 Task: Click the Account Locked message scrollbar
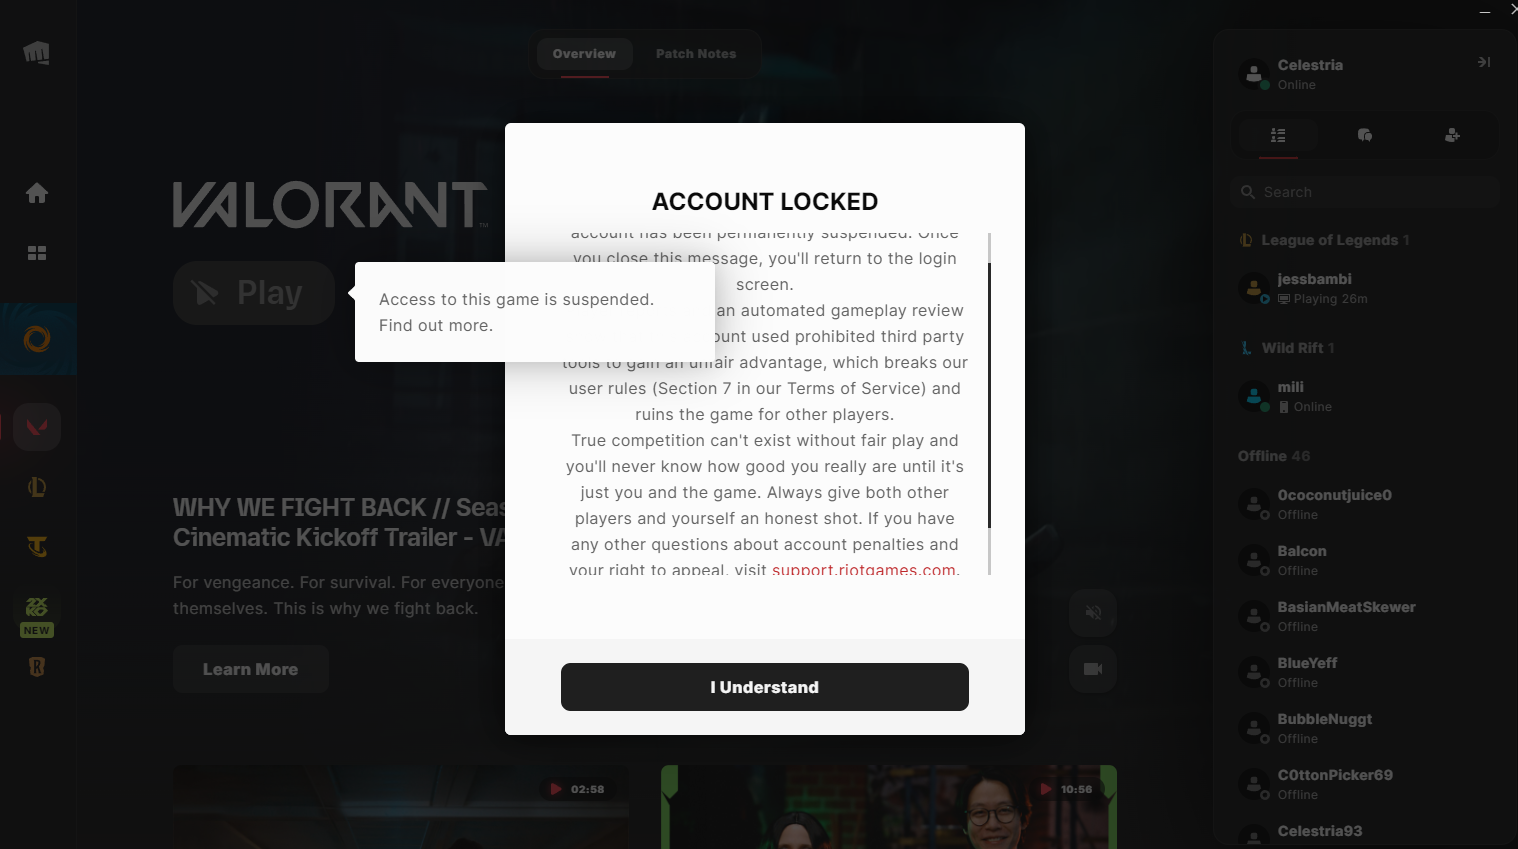pyautogui.click(x=989, y=395)
